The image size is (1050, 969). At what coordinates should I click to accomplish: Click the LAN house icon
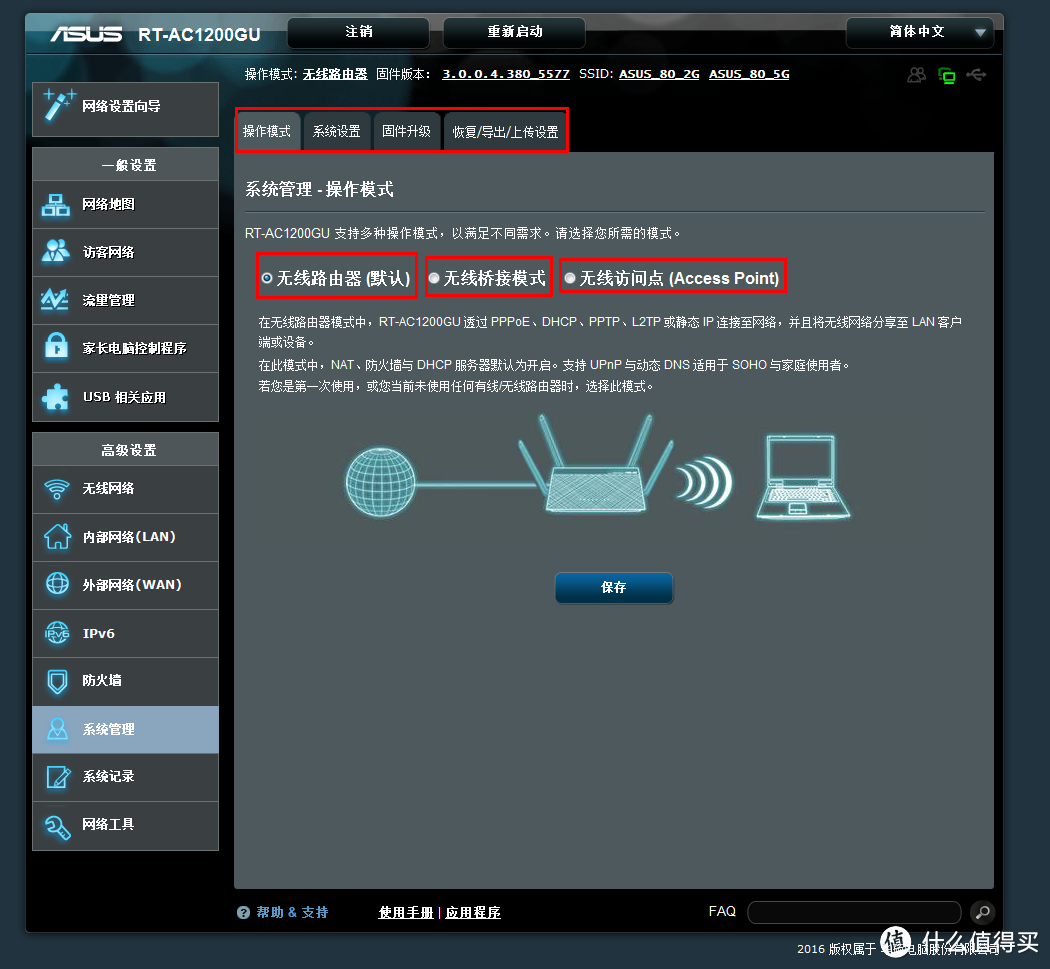click(57, 536)
